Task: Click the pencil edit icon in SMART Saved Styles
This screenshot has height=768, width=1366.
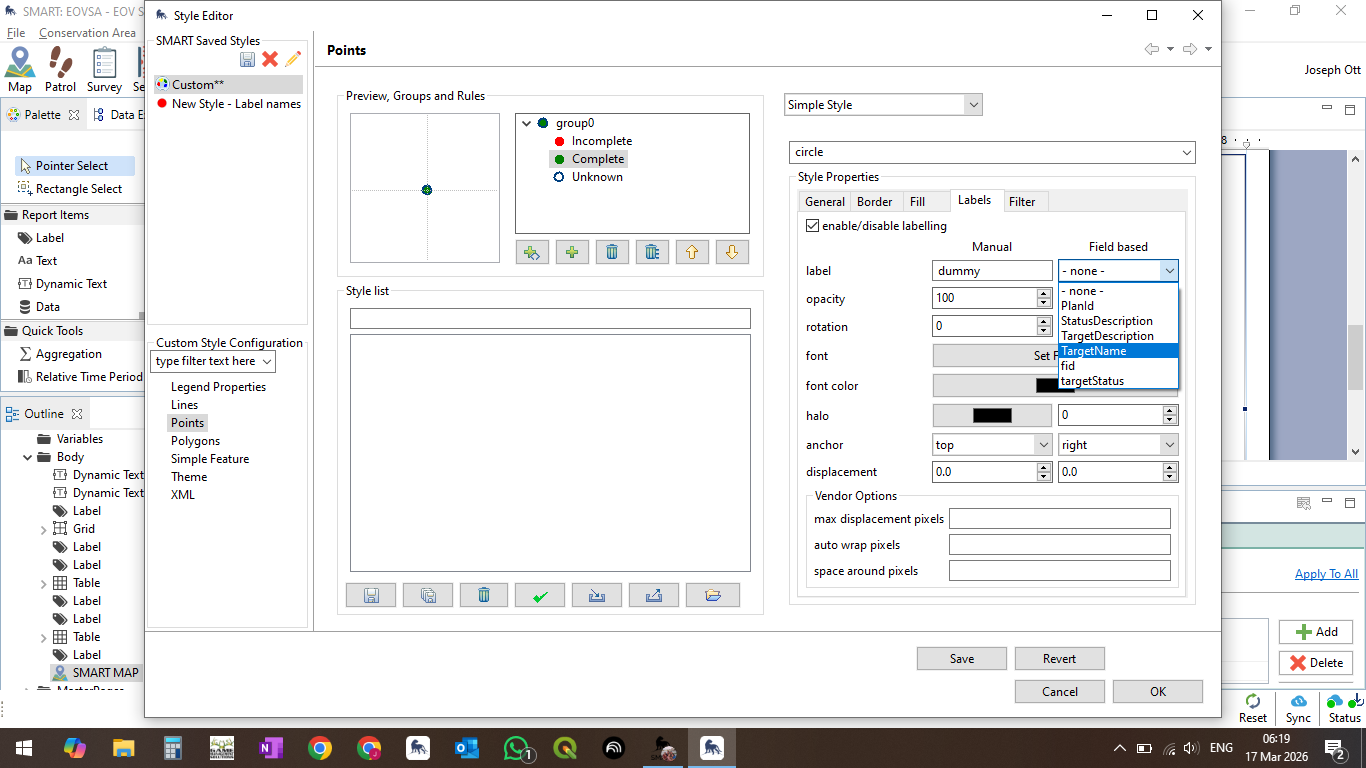Action: tap(293, 60)
